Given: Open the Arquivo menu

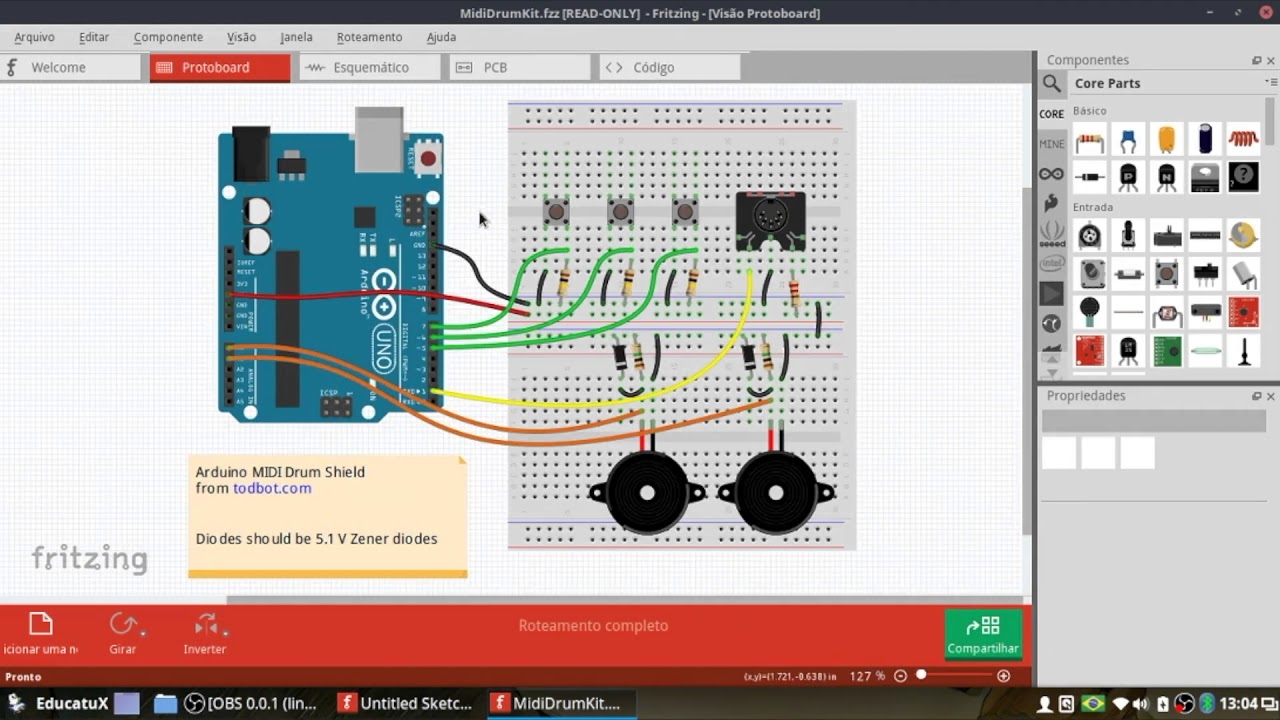Looking at the screenshot, I should pyautogui.click(x=34, y=37).
